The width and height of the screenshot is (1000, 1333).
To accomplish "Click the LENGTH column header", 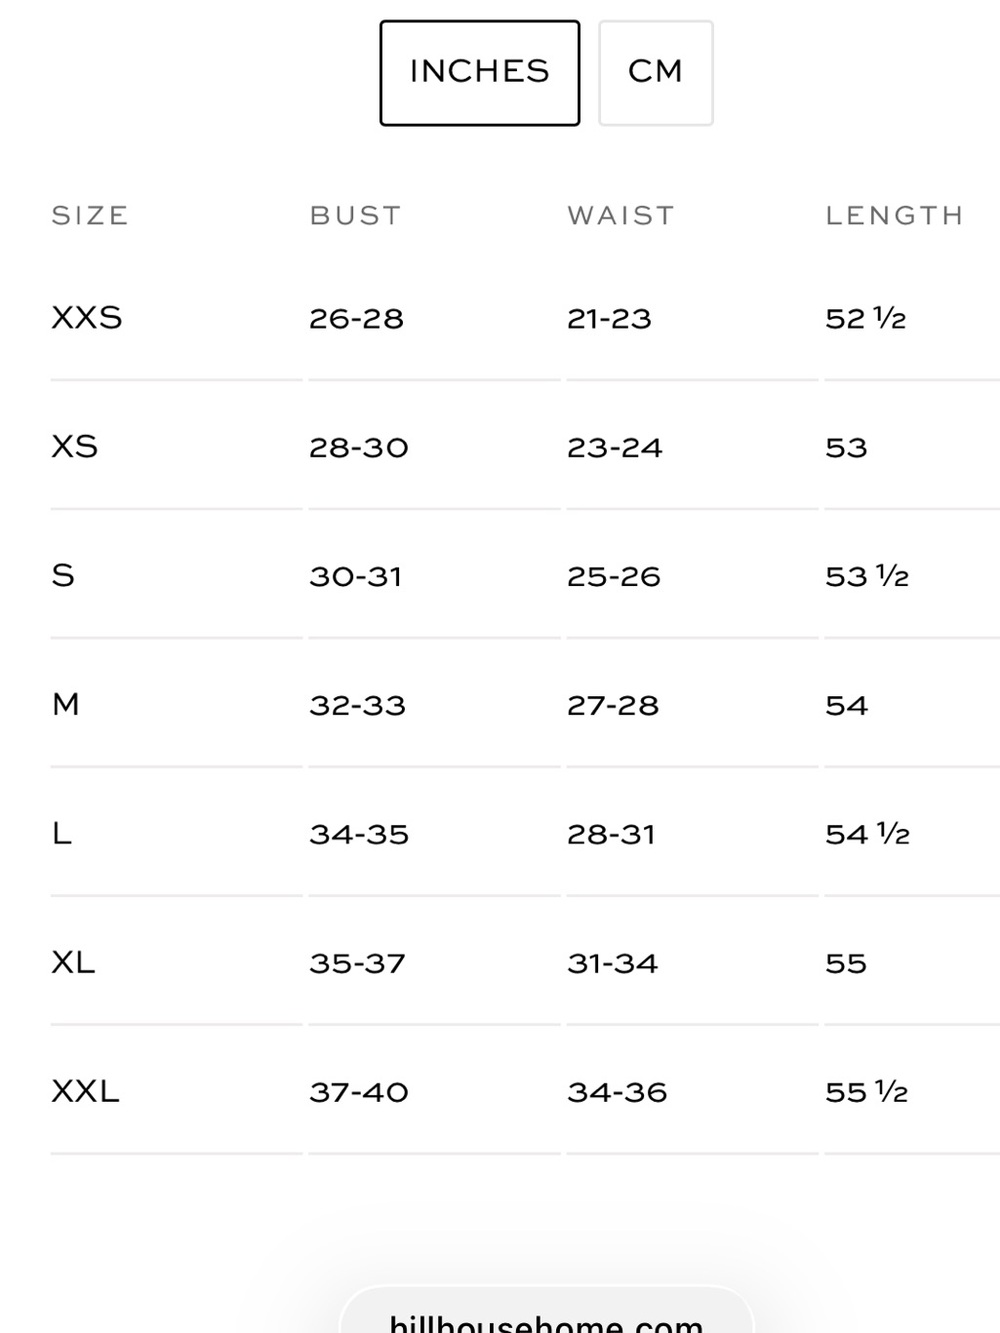I will click(x=894, y=216).
